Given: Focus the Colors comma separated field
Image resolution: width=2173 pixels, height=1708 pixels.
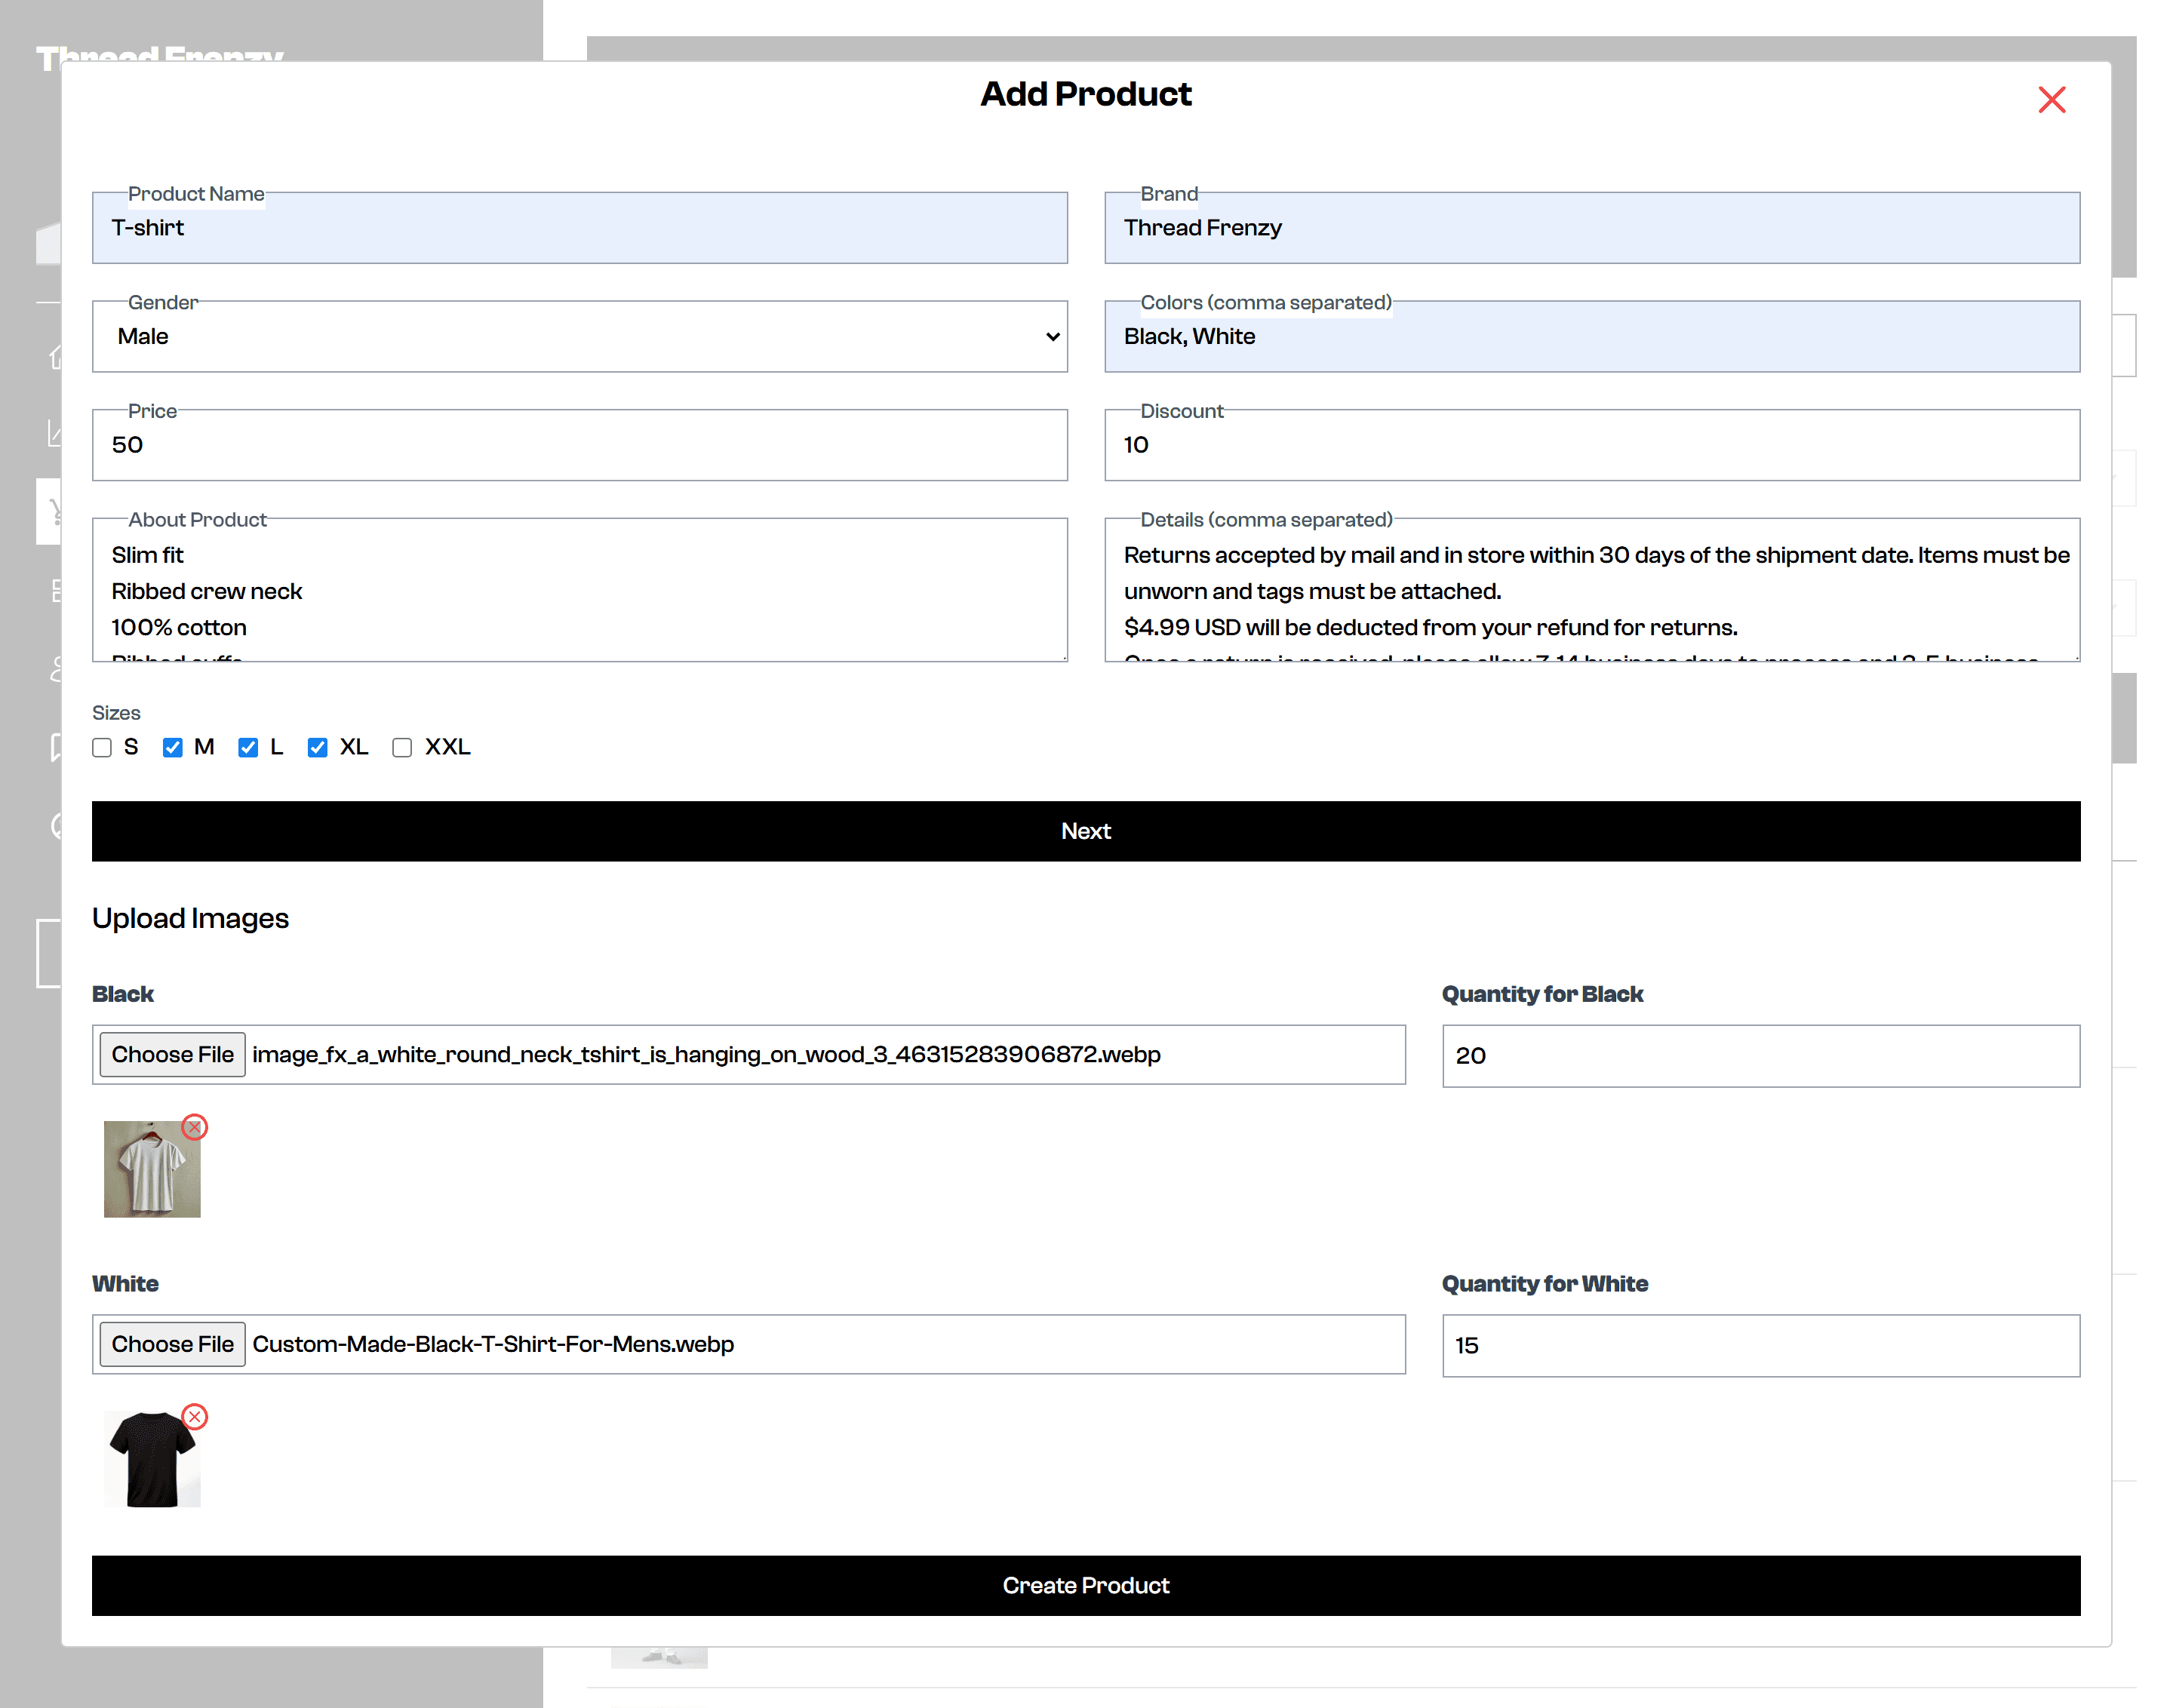Looking at the screenshot, I should coord(1591,337).
